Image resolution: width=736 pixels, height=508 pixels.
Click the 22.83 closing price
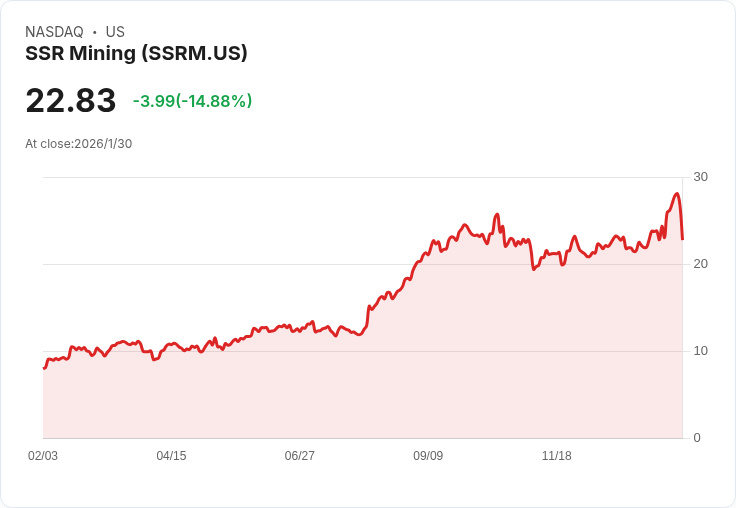click(x=70, y=101)
